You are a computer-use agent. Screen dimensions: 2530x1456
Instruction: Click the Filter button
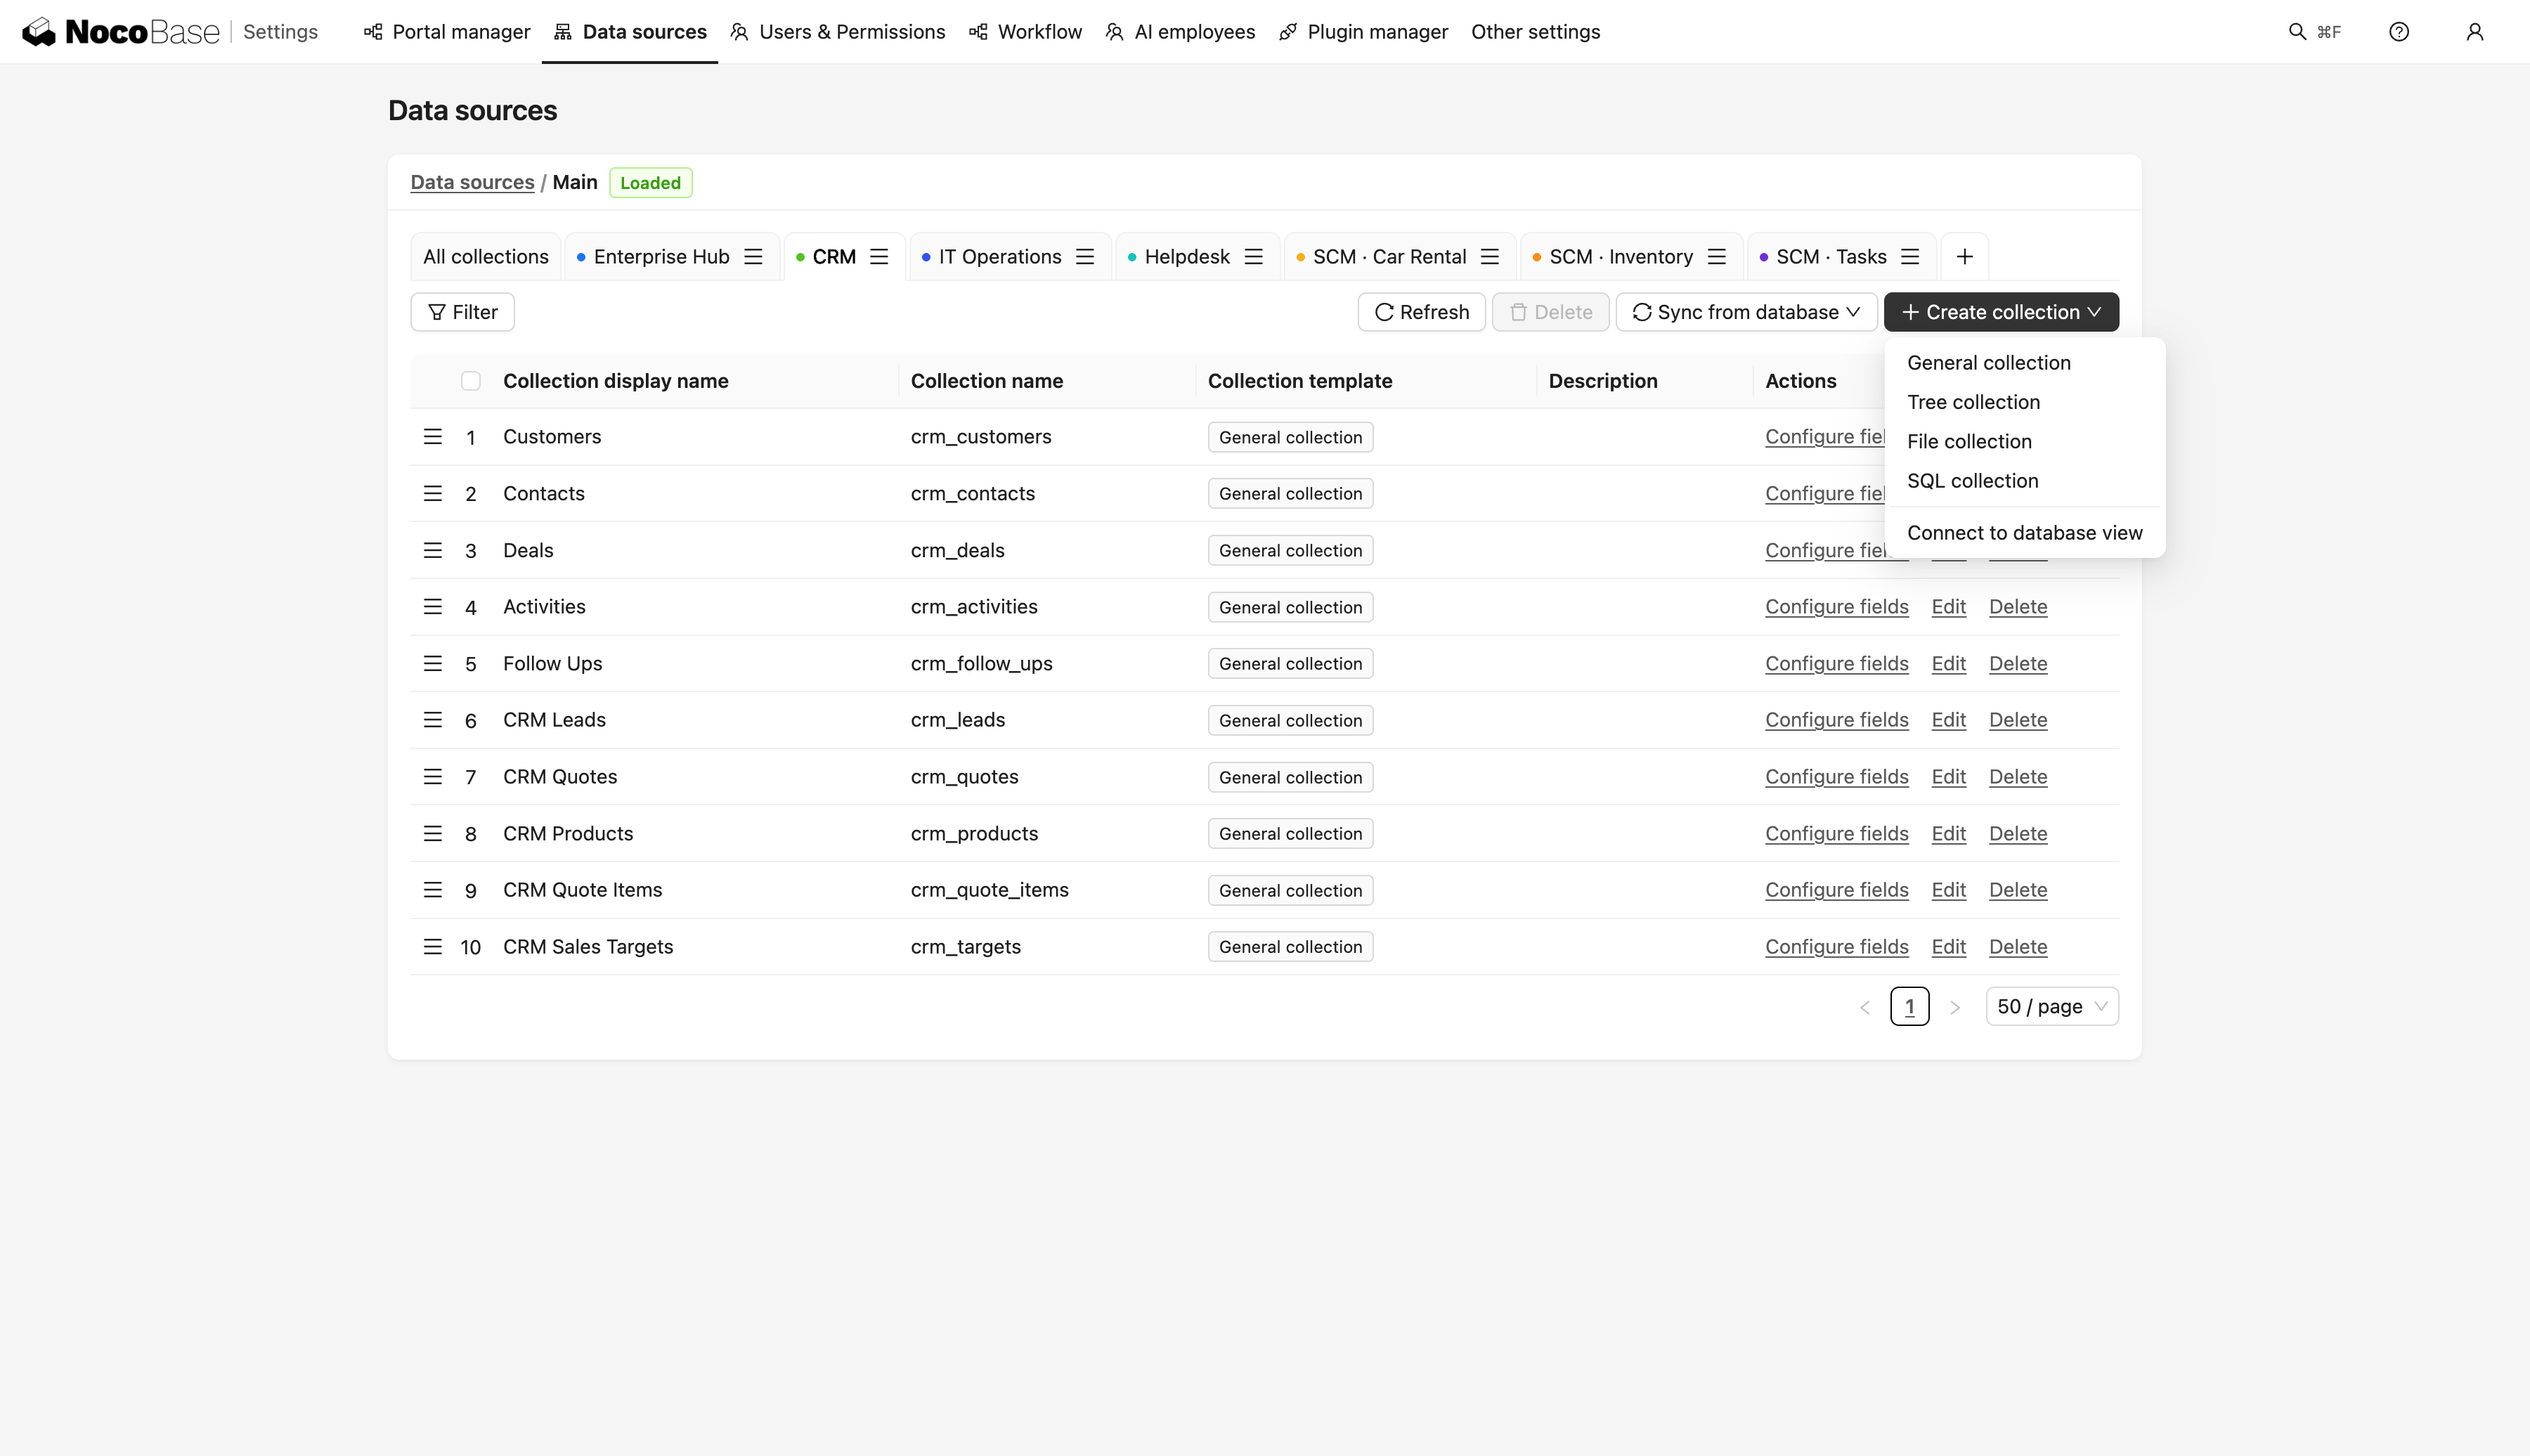463,312
